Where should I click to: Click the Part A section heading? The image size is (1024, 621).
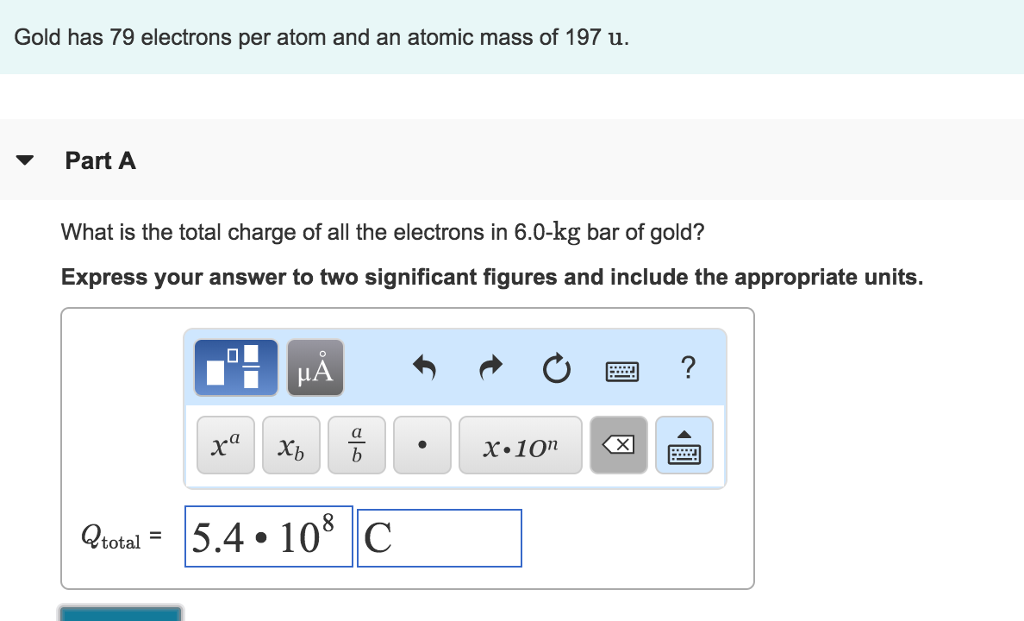coord(100,160)
